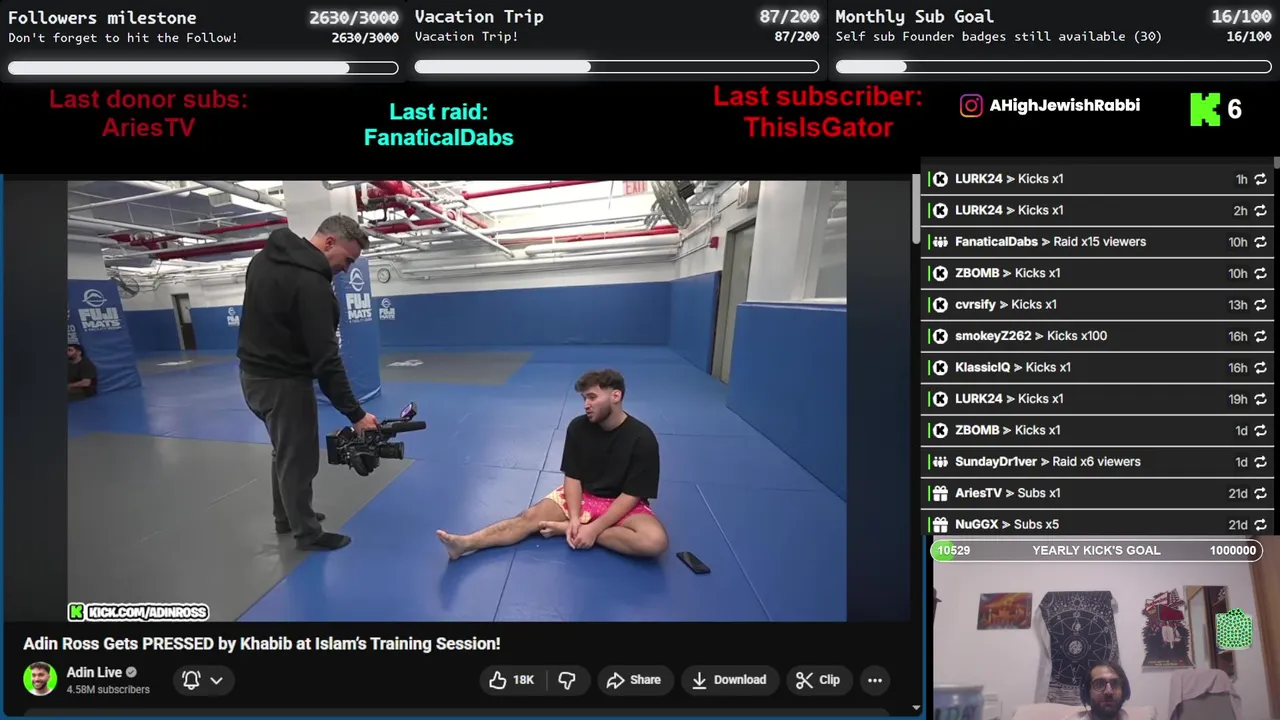Click the Share arrow button

[634, 680]
